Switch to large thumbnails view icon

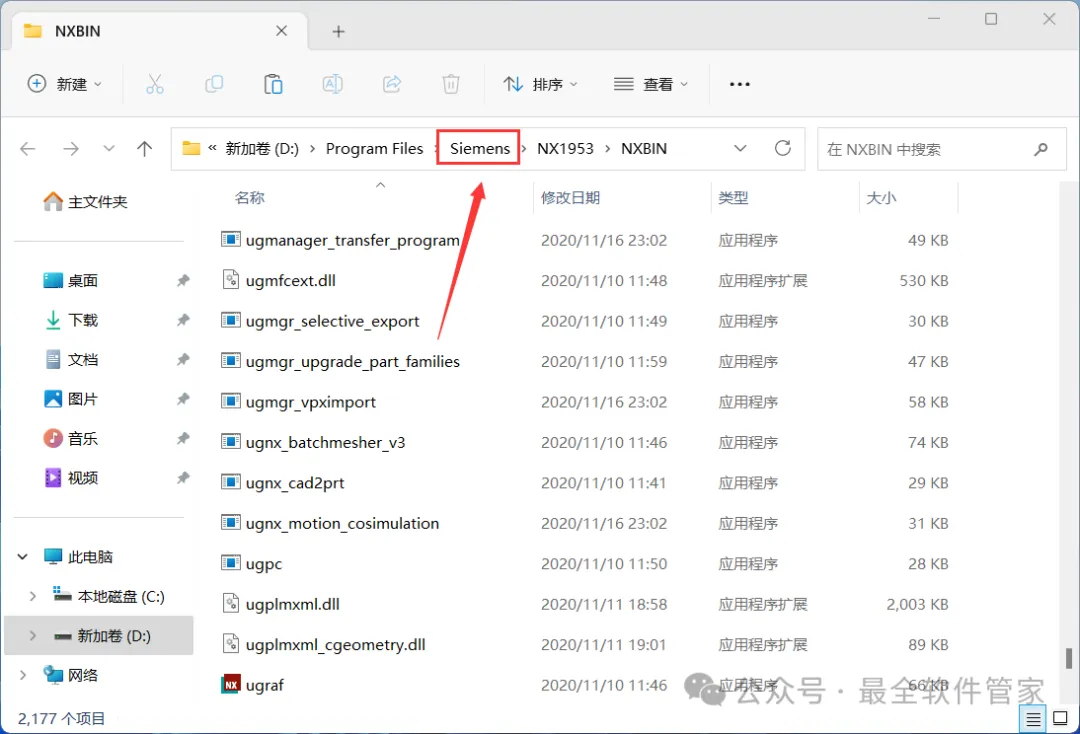coord(1061,719)
